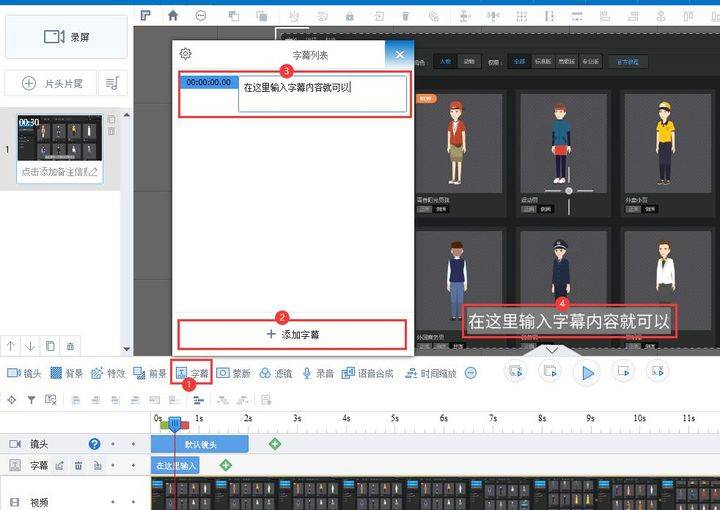
Task: Click the 录音 microphone recording tool
Action: pyautogui.click(x=318, y=373)
